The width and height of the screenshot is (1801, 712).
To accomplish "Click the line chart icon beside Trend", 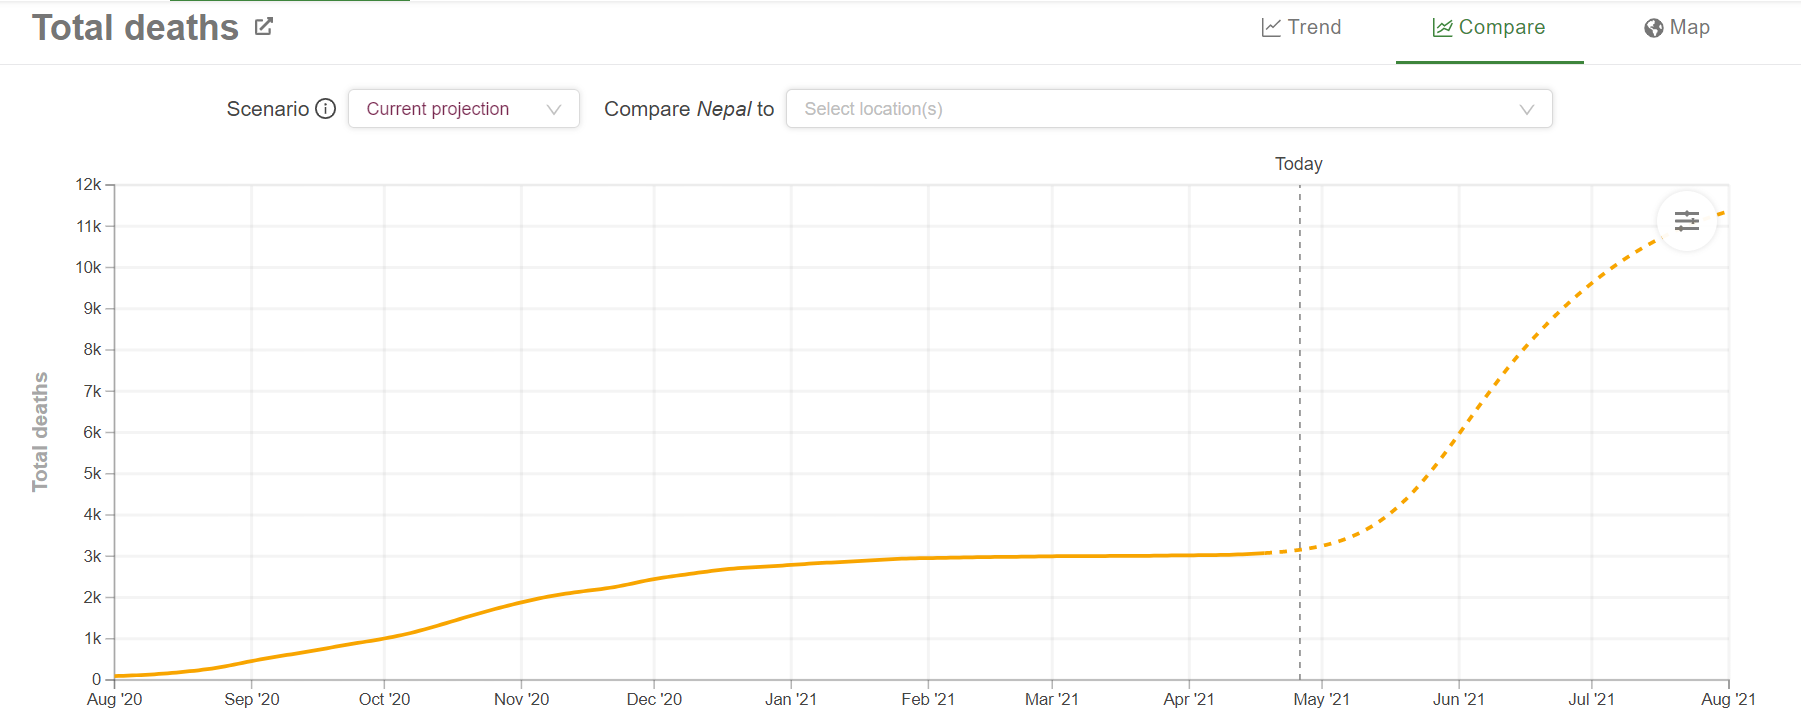I will pos(1271,28).
